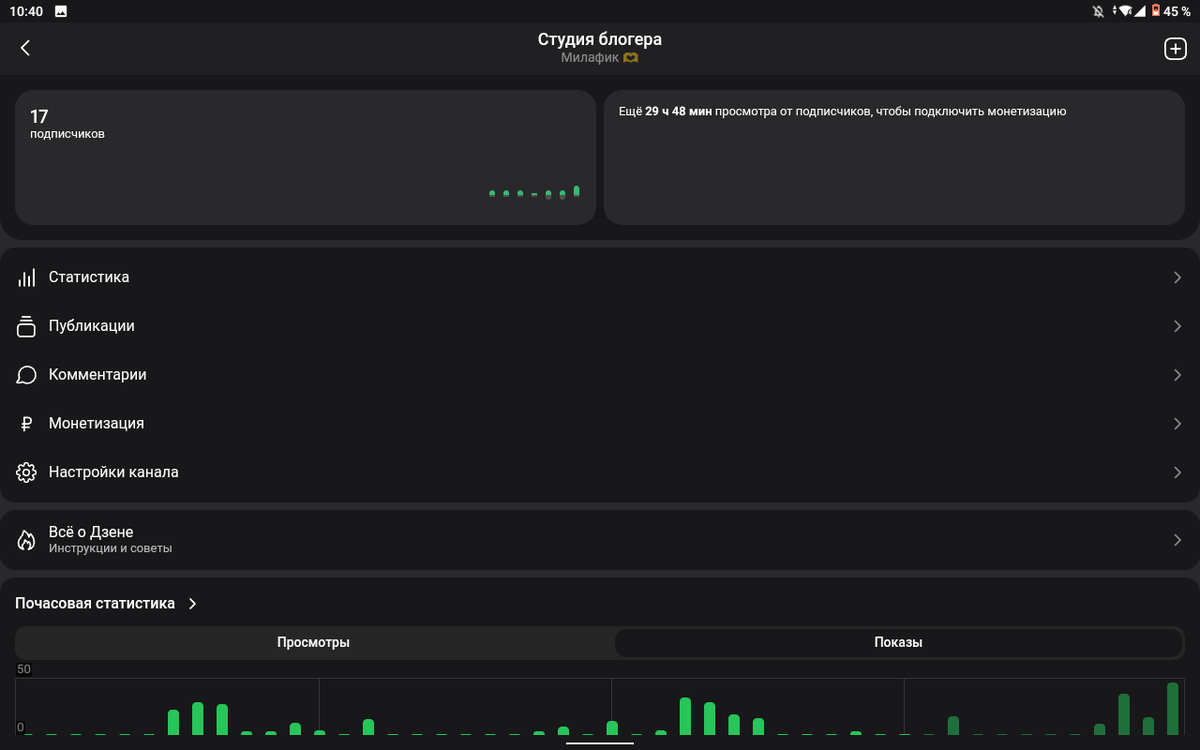The image size is (1200, 750).
Task: Click the Публикации stack icon
Action: pyautogui.click(x=27, y=326)
